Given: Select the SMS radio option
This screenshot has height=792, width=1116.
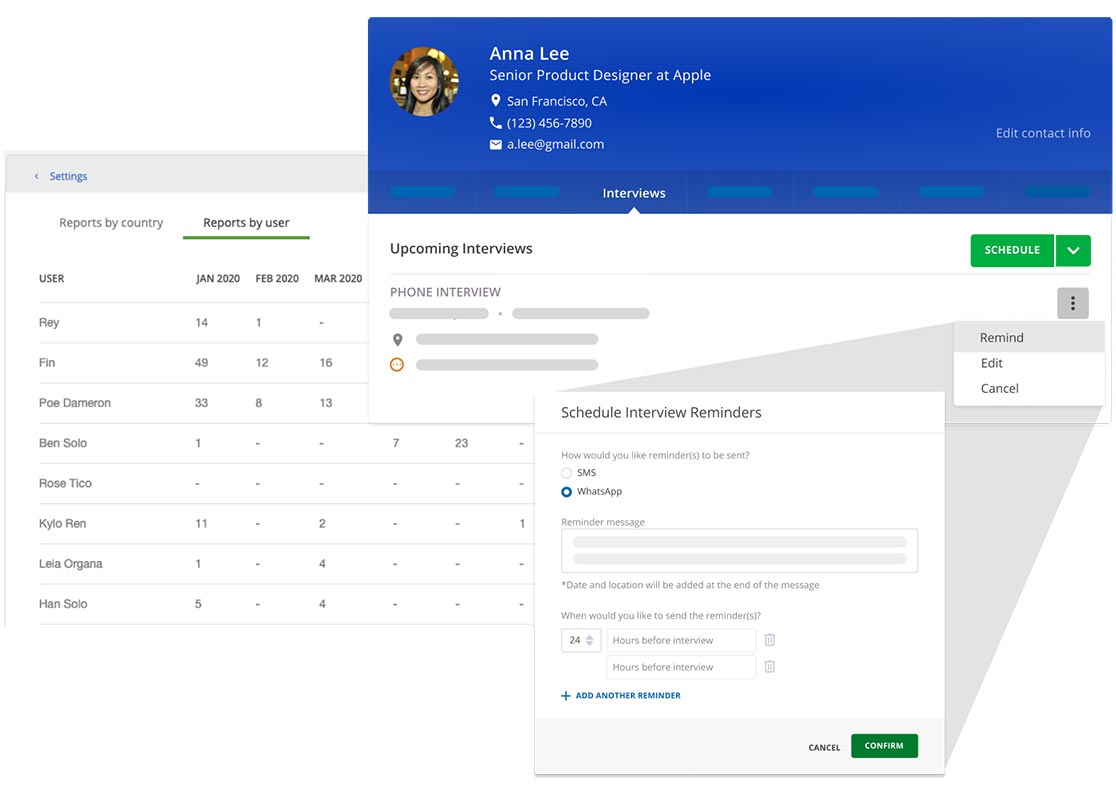Looking at the screenshot, I should (x=567, y=473).
